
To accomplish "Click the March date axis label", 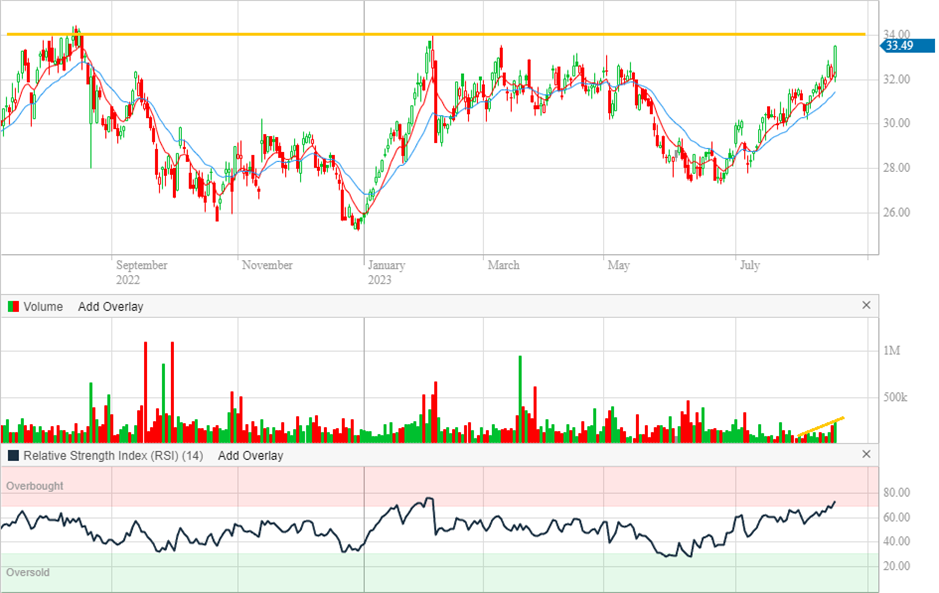I will pyautogui.click(x=503, y=265).
